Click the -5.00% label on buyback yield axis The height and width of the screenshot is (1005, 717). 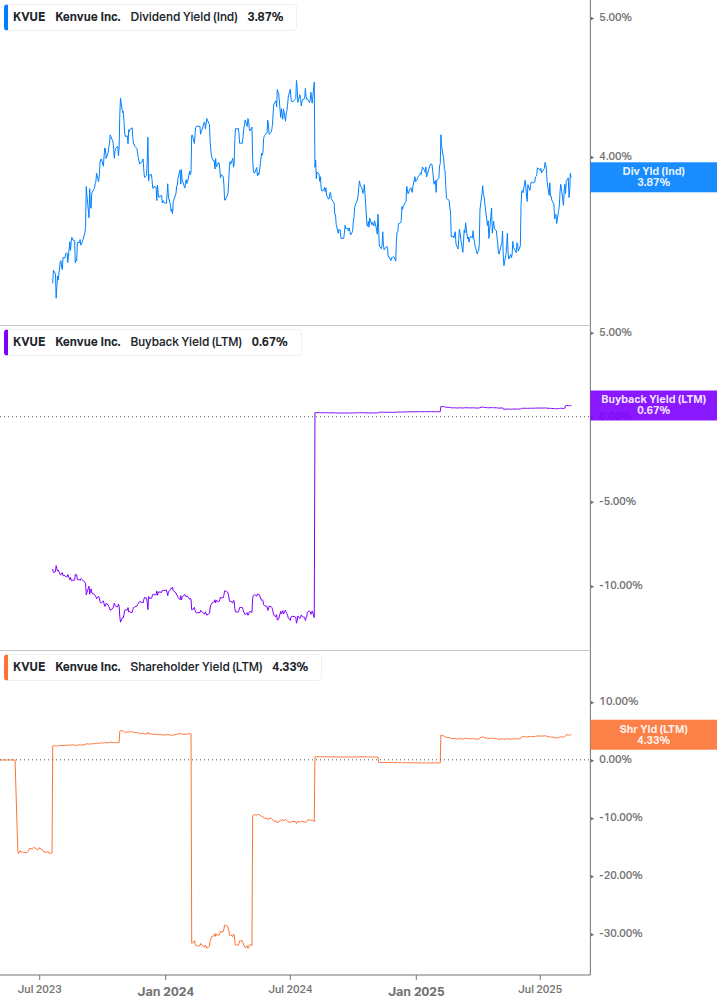pos(618,502)
